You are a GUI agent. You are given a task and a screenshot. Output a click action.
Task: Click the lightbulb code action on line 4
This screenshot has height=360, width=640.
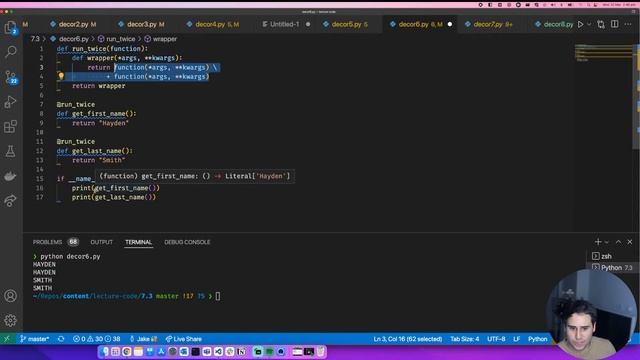point(61,76)
